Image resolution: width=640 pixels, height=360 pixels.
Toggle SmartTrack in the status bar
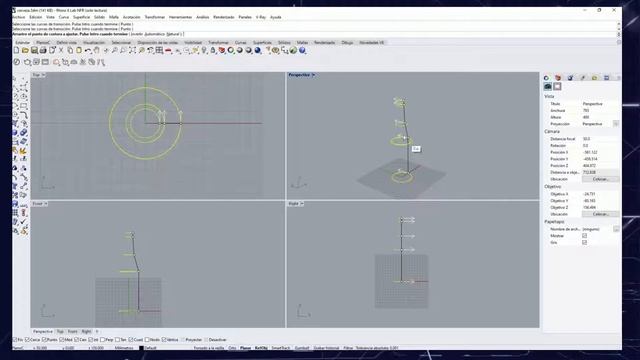281,348
